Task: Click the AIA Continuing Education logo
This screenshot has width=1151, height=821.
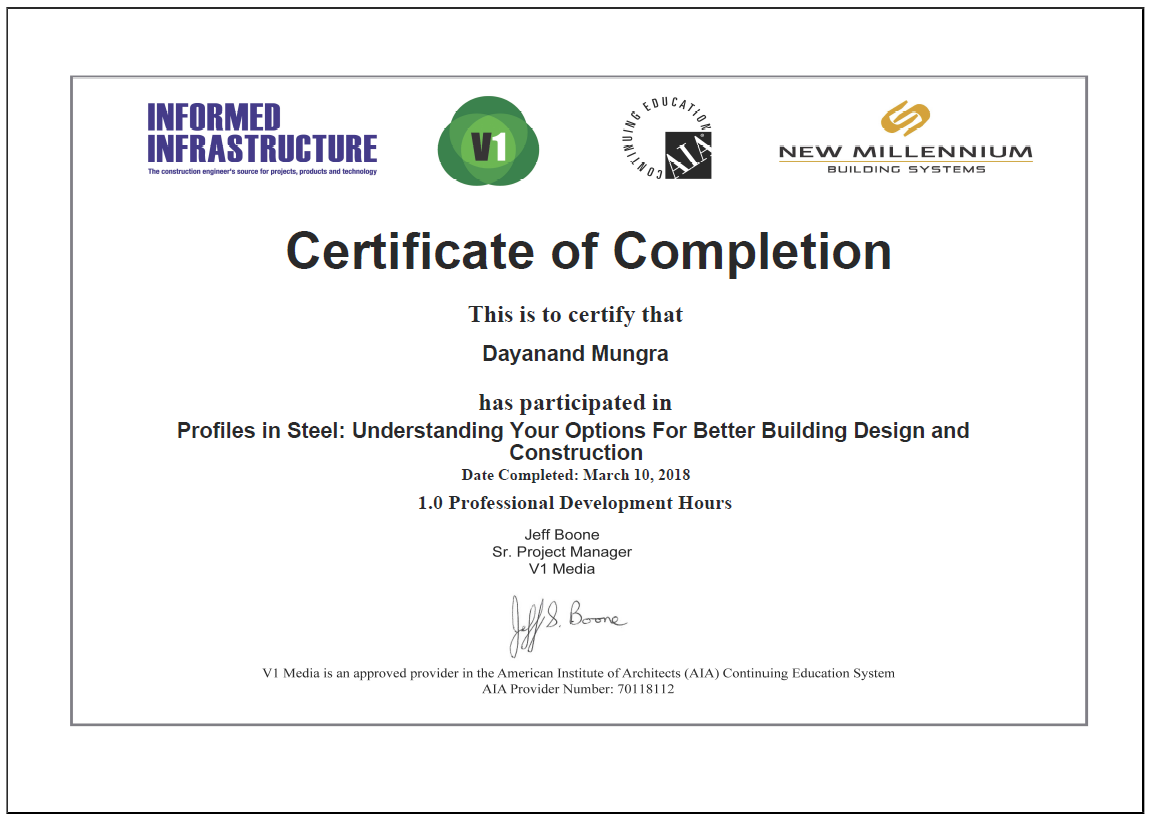Action: click(667, 138)
